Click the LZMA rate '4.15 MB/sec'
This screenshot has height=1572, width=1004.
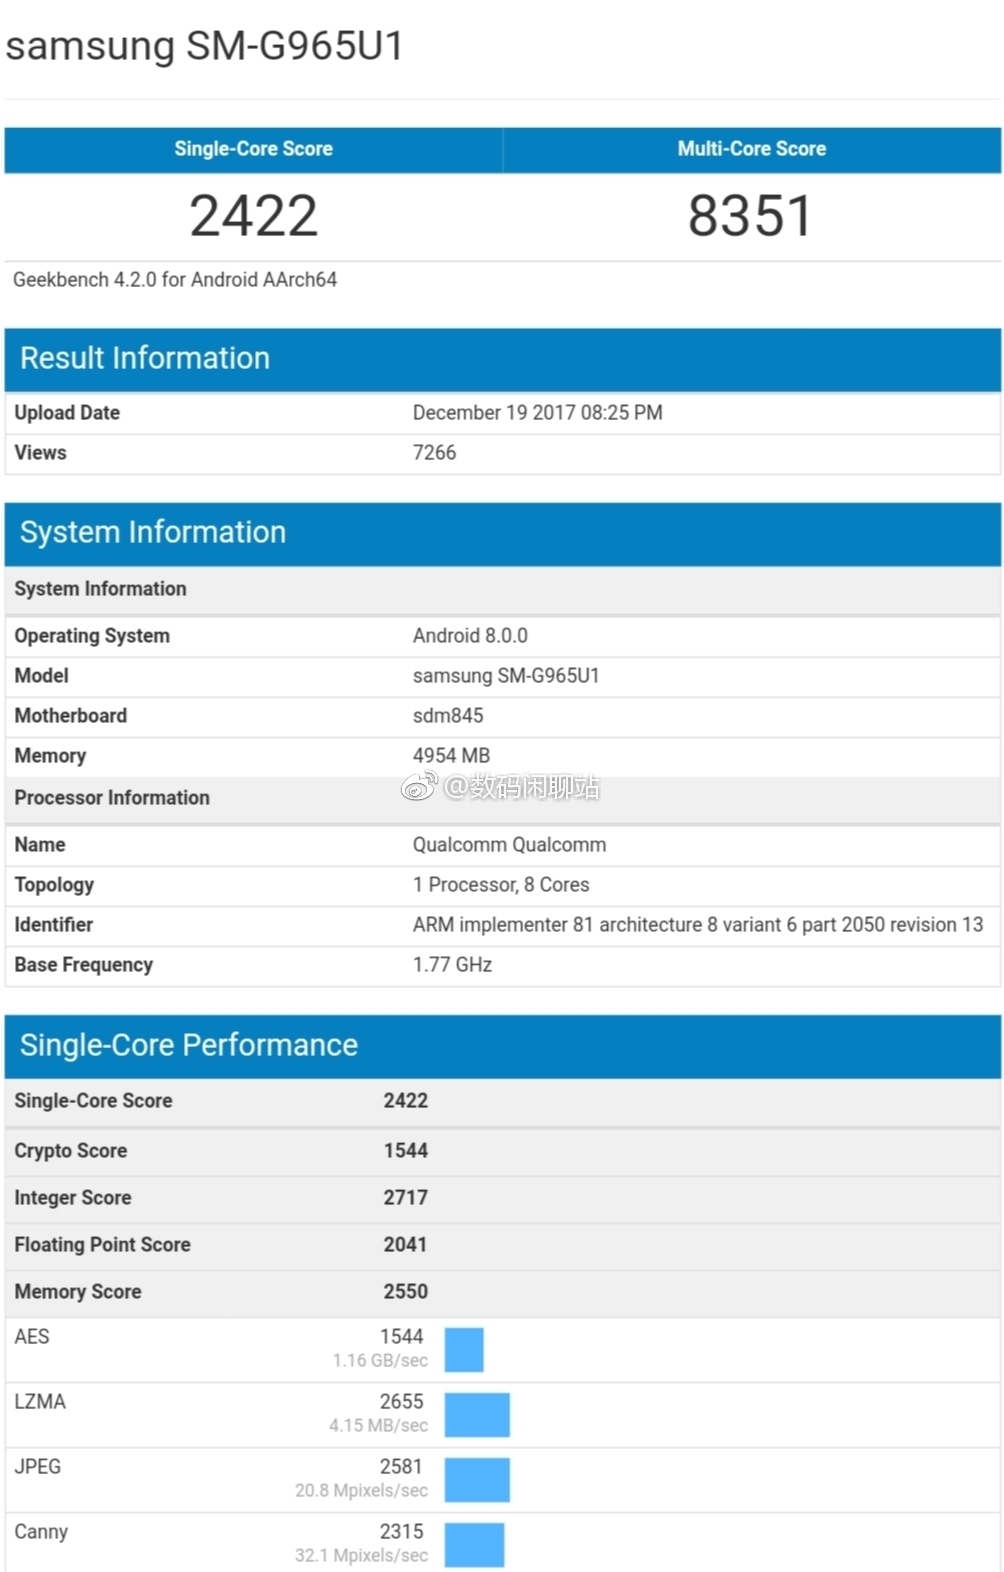click(x=378, y=1426)
